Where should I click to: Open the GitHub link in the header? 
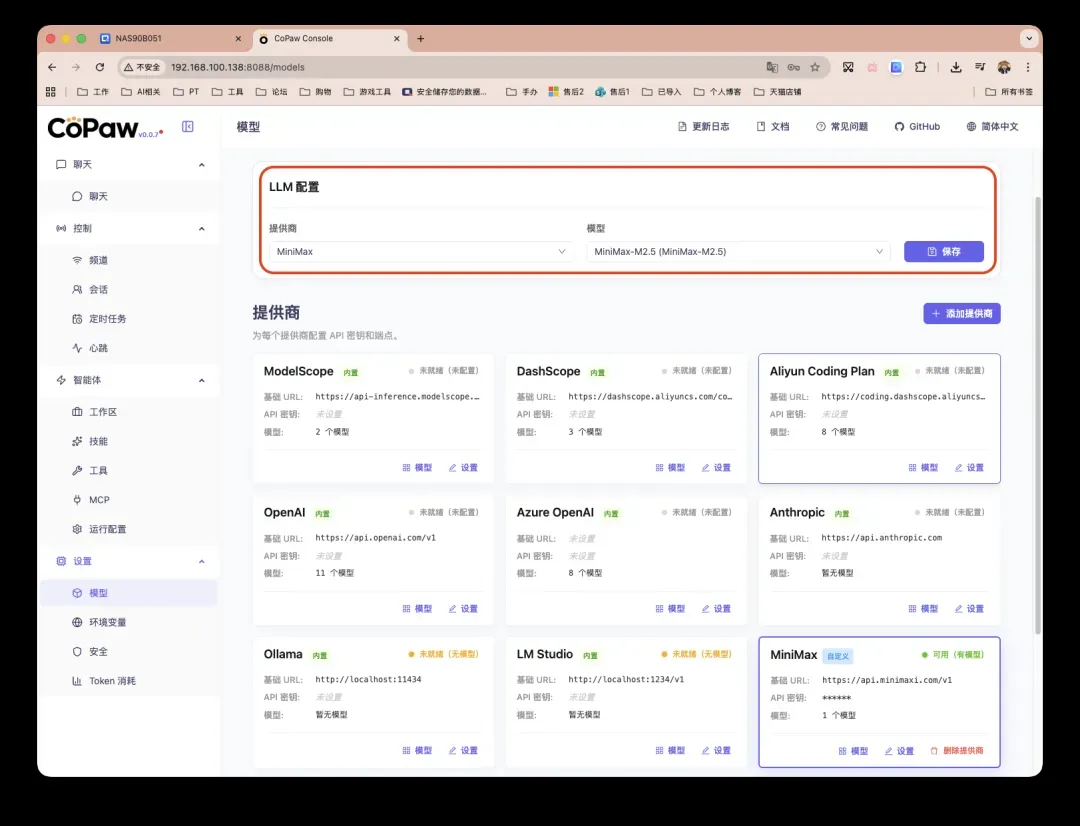point(917,126)
